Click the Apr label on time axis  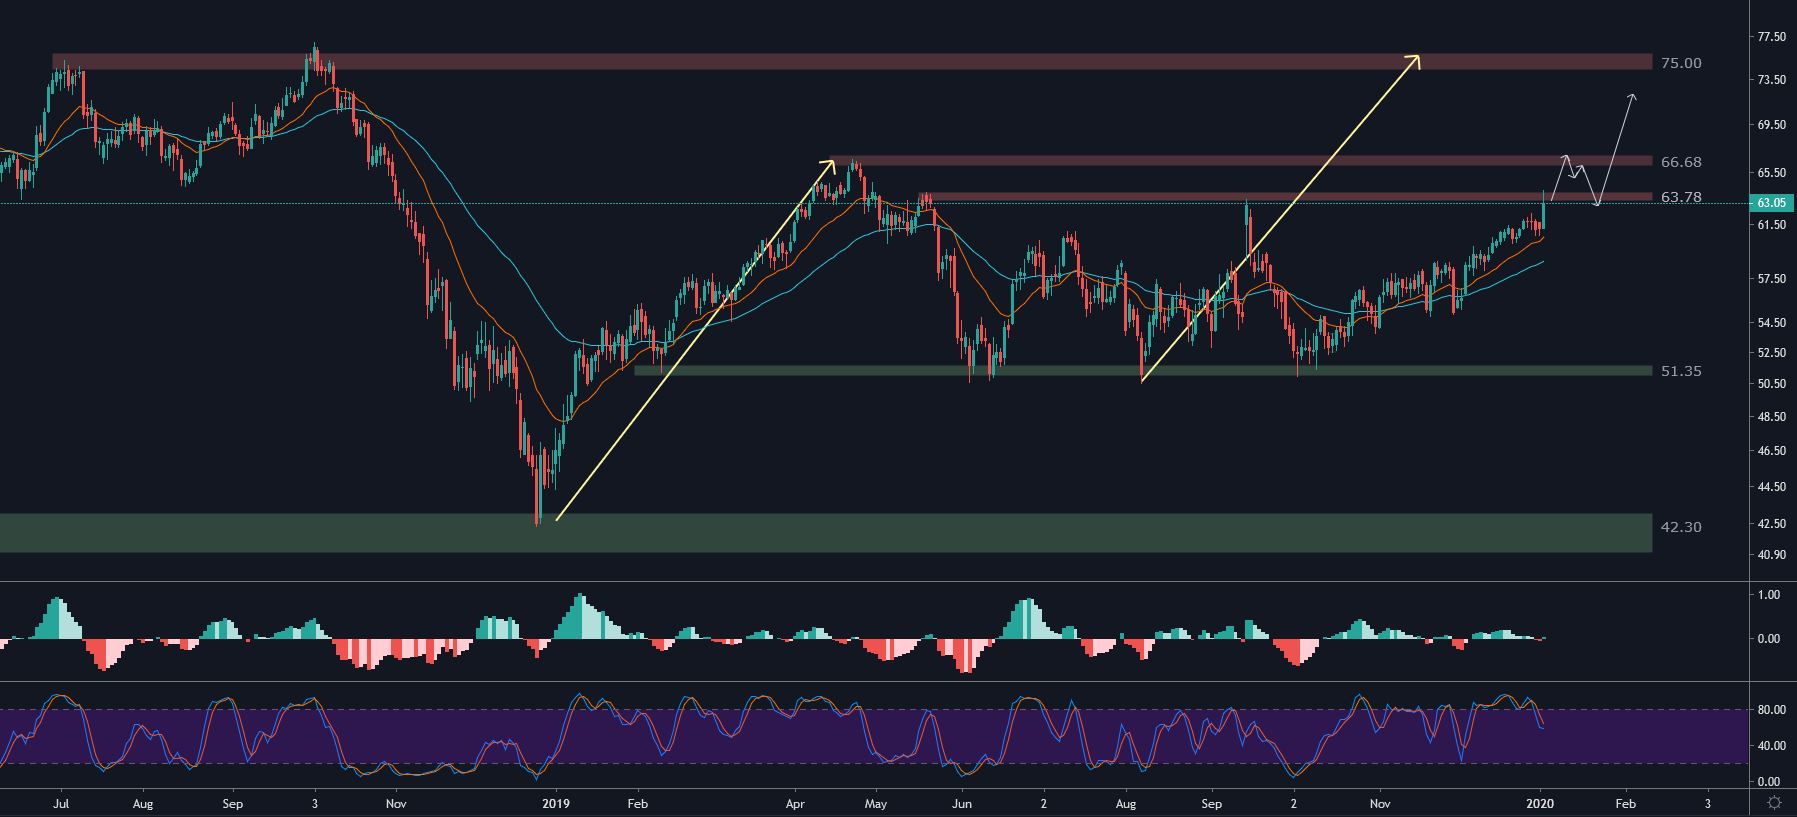(x=795, y=803)
